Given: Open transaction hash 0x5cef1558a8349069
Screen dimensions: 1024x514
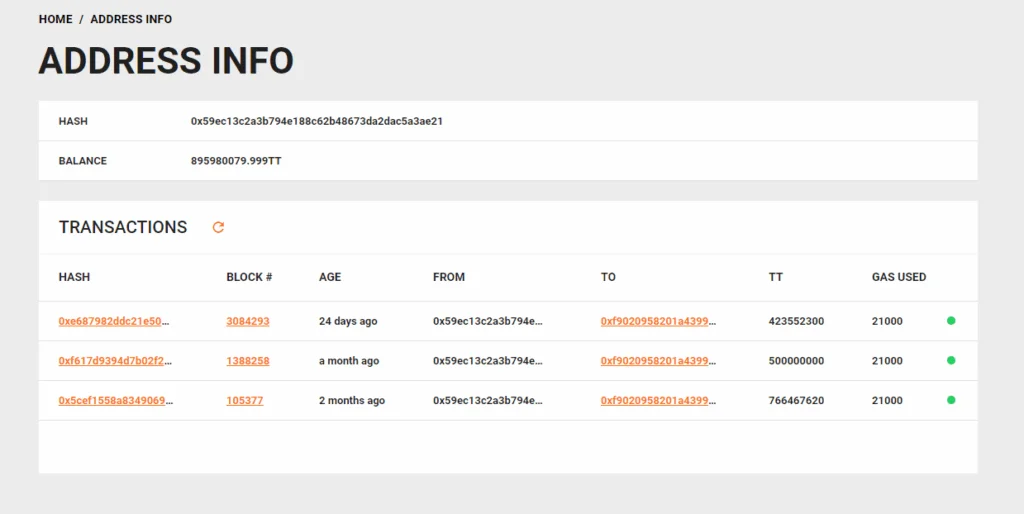Looking at the screenshot, I should [114, 401].
